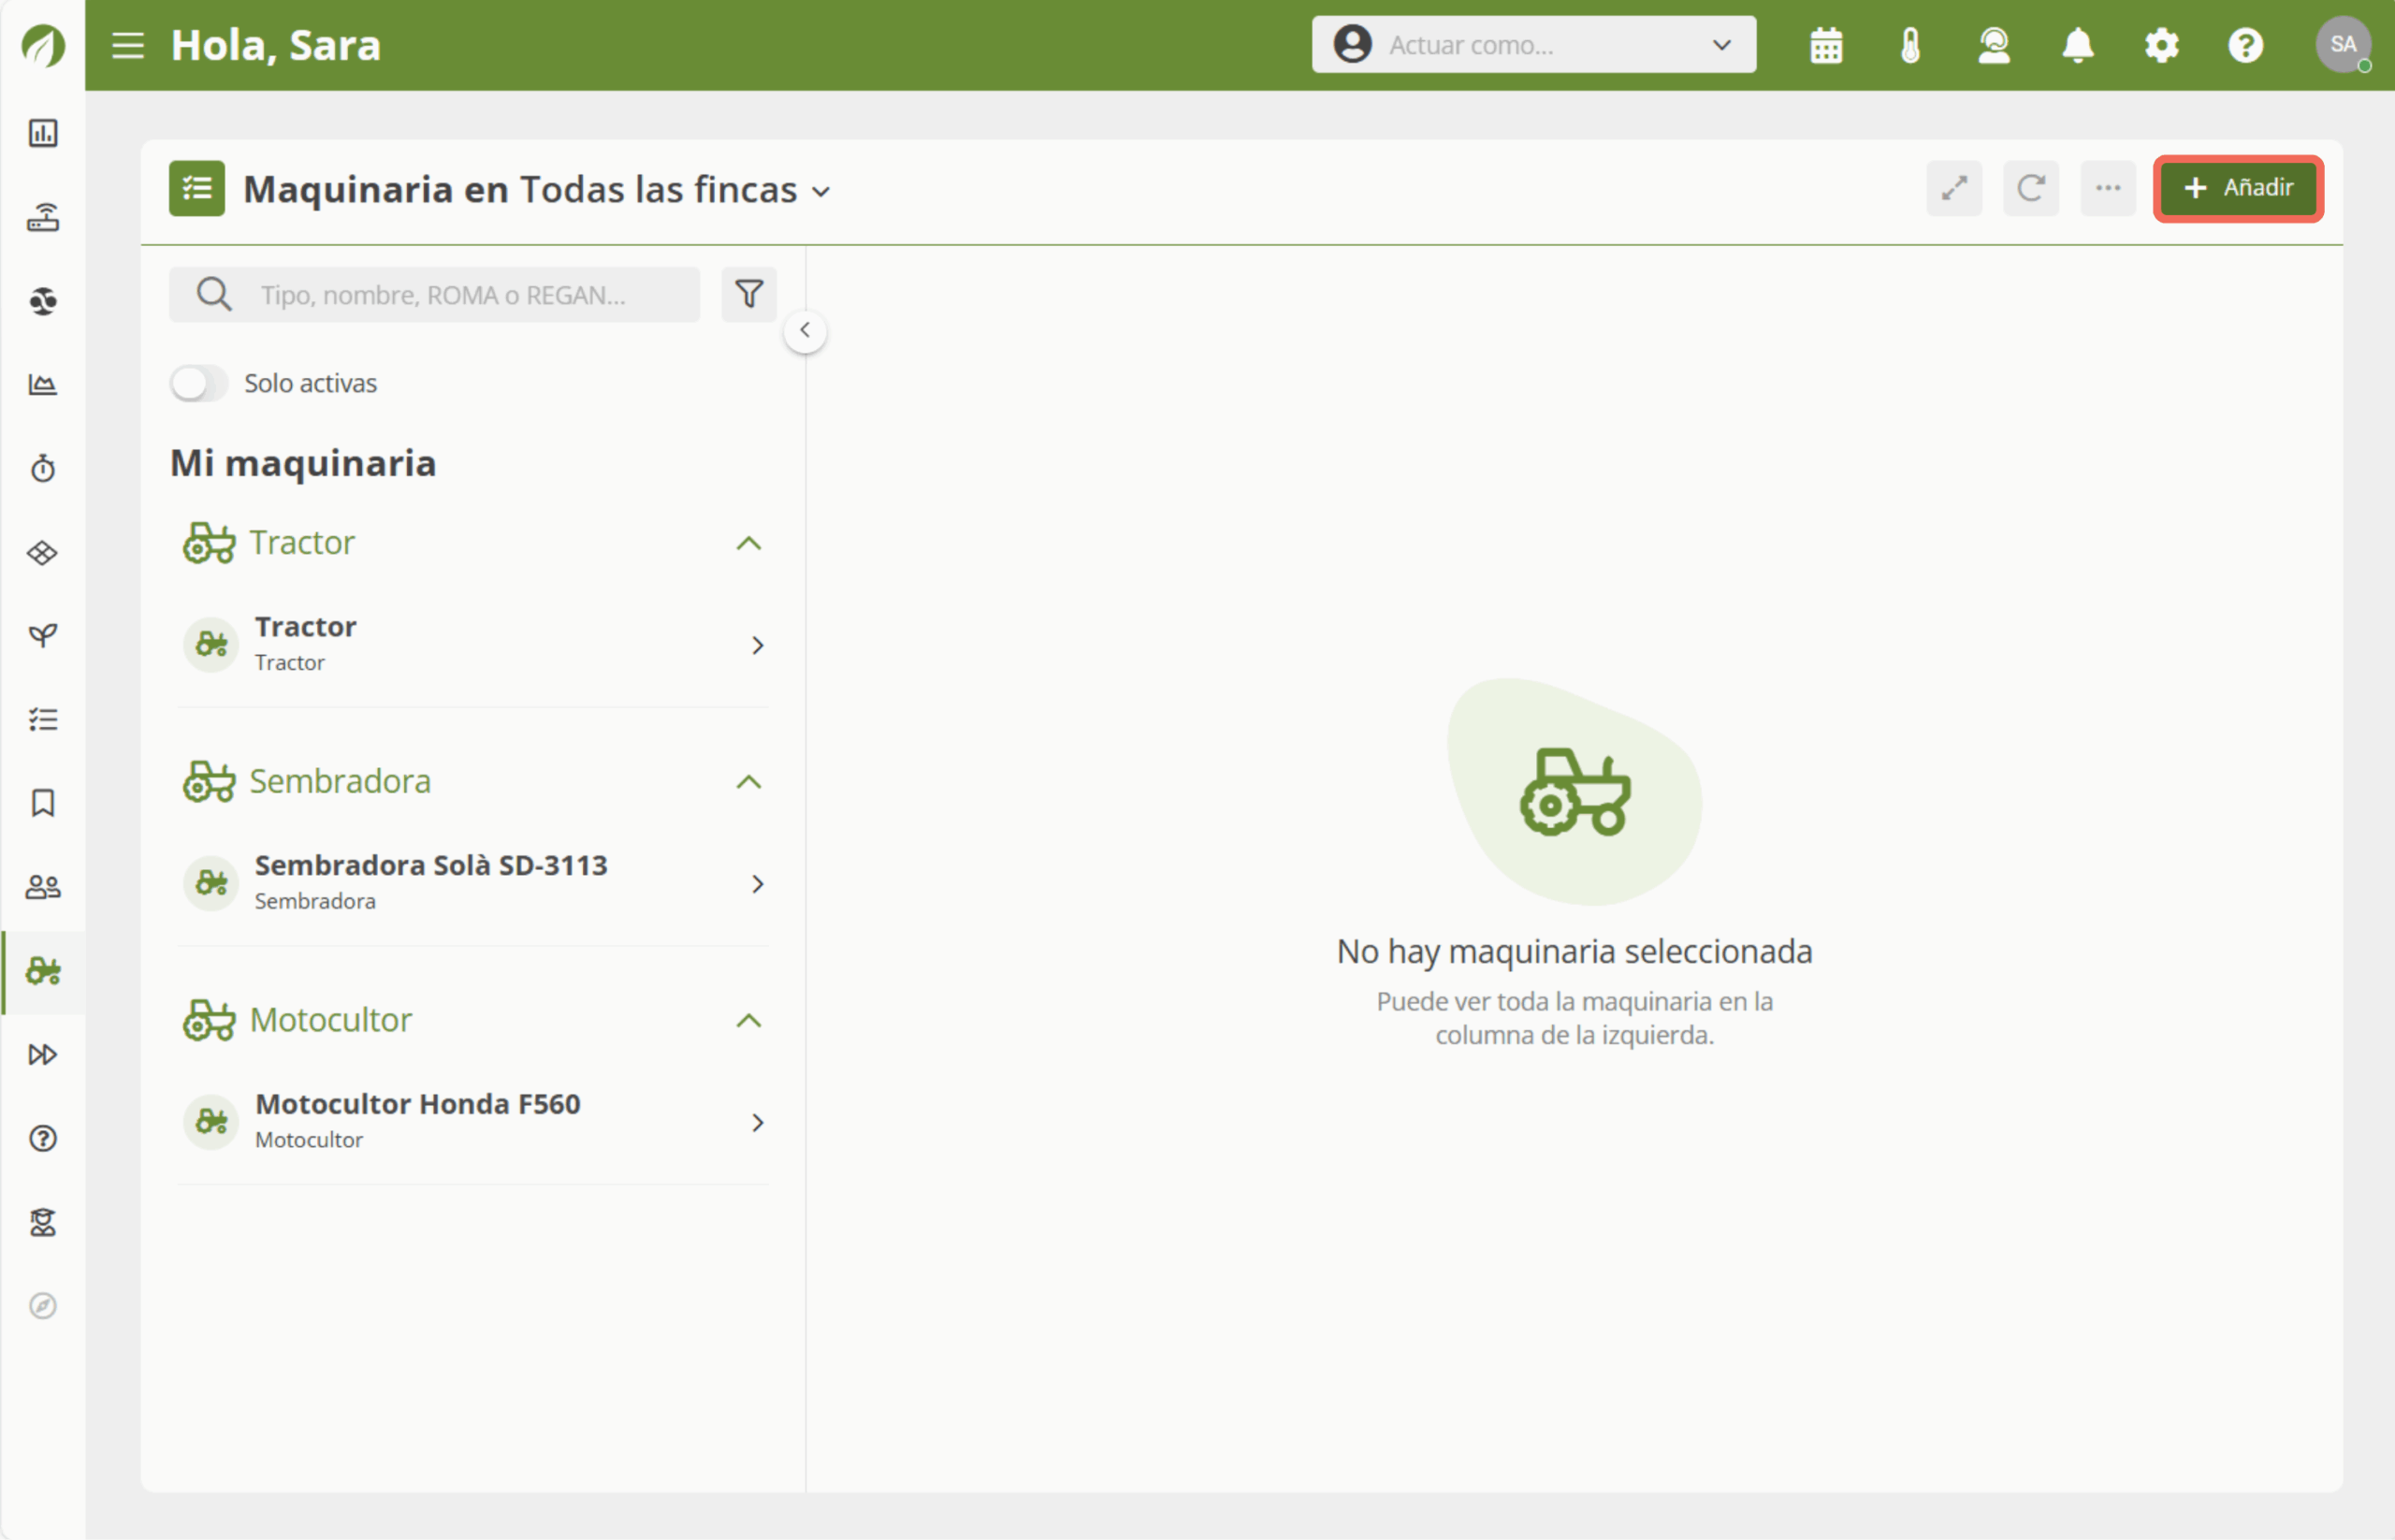The height and width of the screenshot is (1540, 2395).
Task: Click the Añadir button
Action: 2238,188
